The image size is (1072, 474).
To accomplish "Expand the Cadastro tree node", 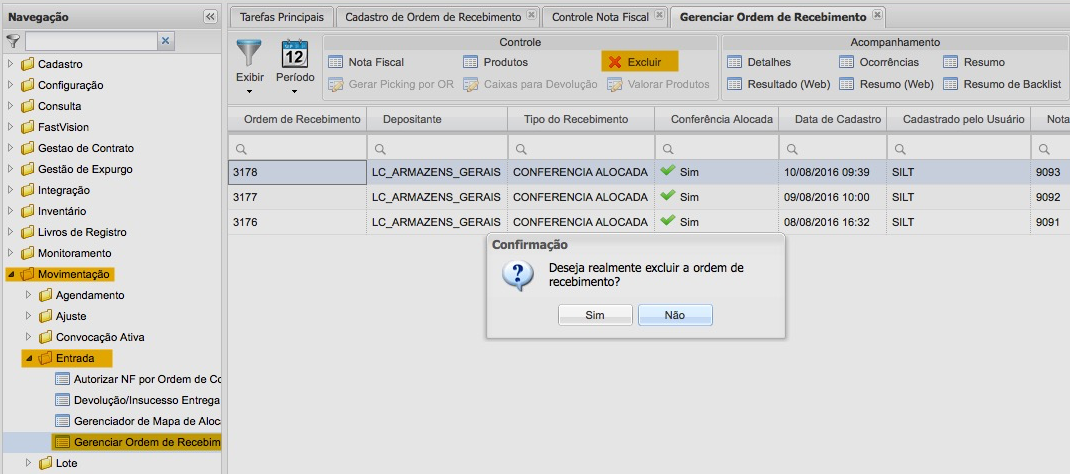I will [10, 64].
